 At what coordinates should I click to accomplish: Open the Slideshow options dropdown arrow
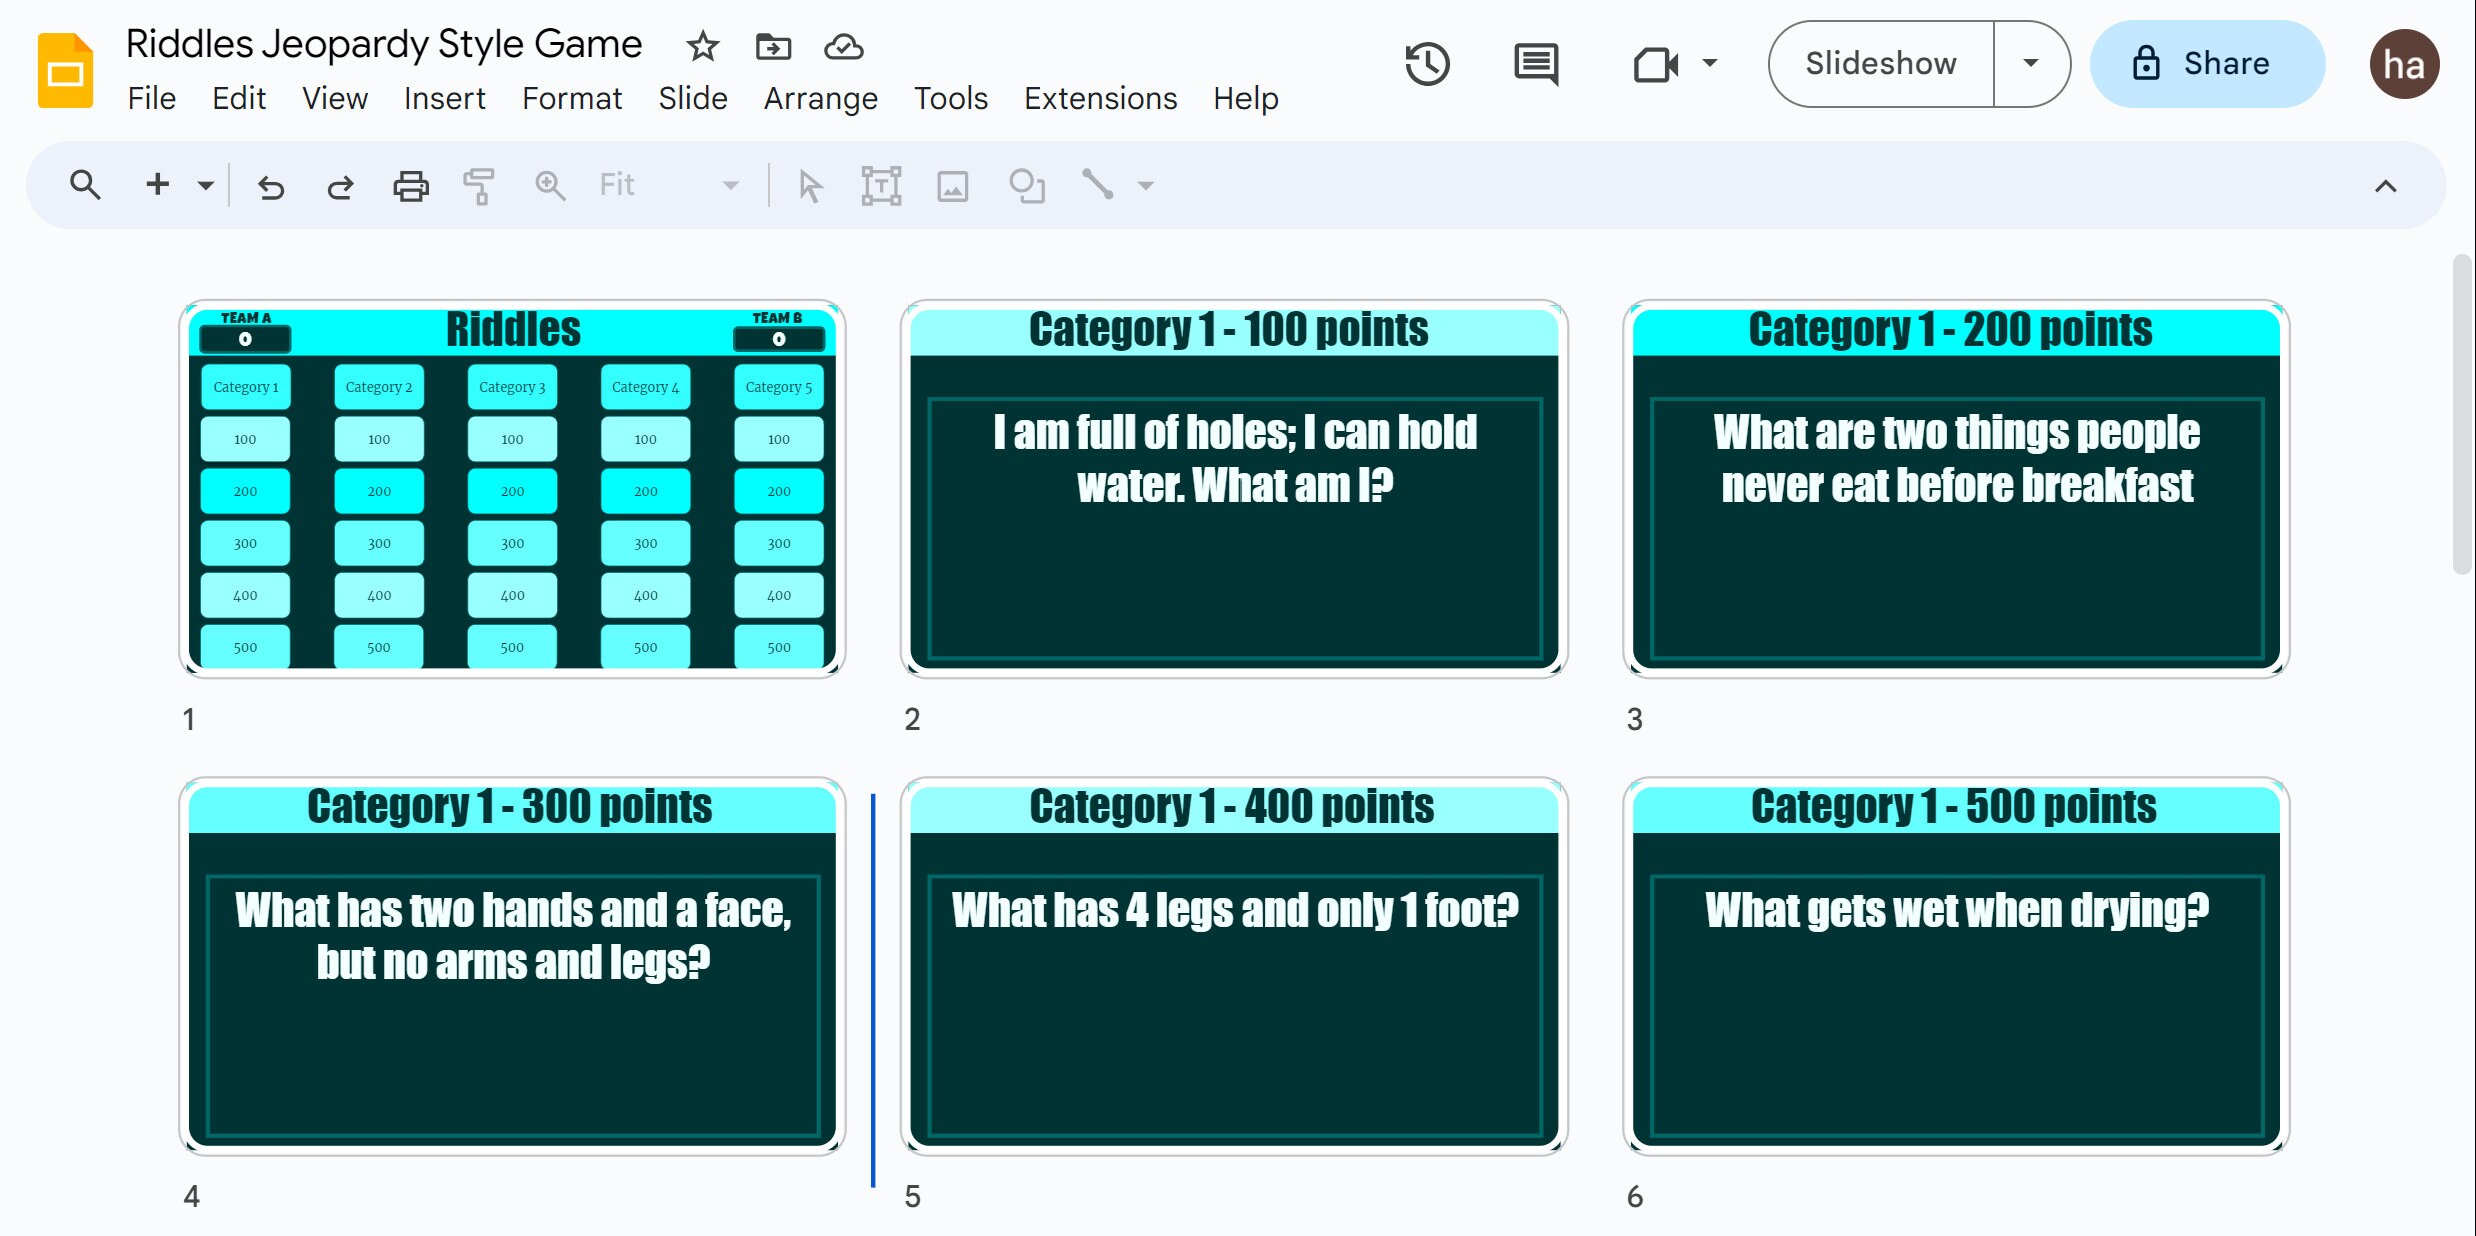(x=2032, y=63)
